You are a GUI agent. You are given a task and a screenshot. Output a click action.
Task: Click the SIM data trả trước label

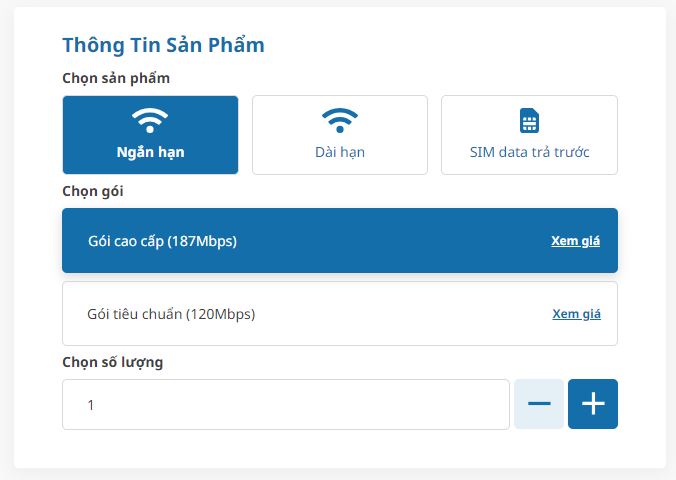click(529, 153)
